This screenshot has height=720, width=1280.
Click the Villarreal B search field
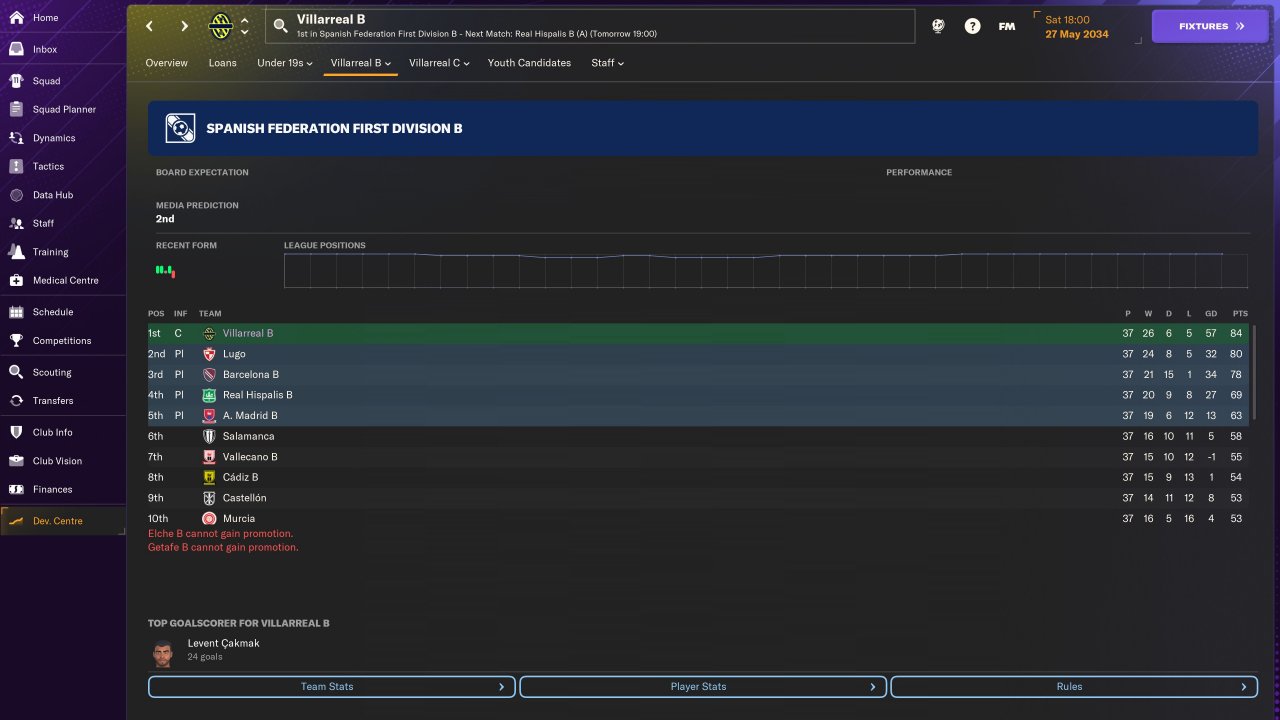point(590,26)
